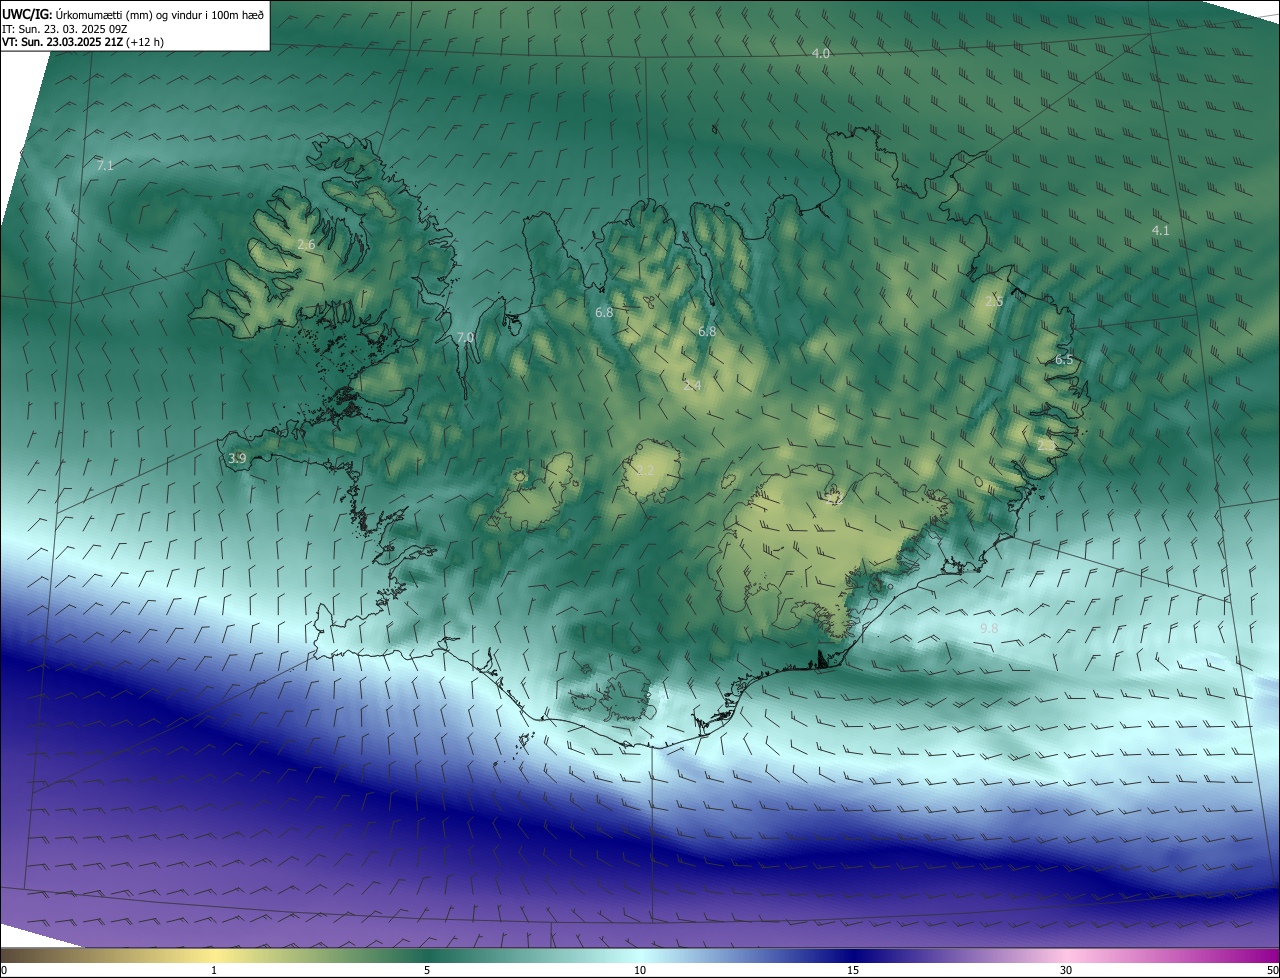The height and width of the screenshot is (978, 1280).
Task: Click the 2.6 value over the Westfjords
Action: tap(306, 245)
